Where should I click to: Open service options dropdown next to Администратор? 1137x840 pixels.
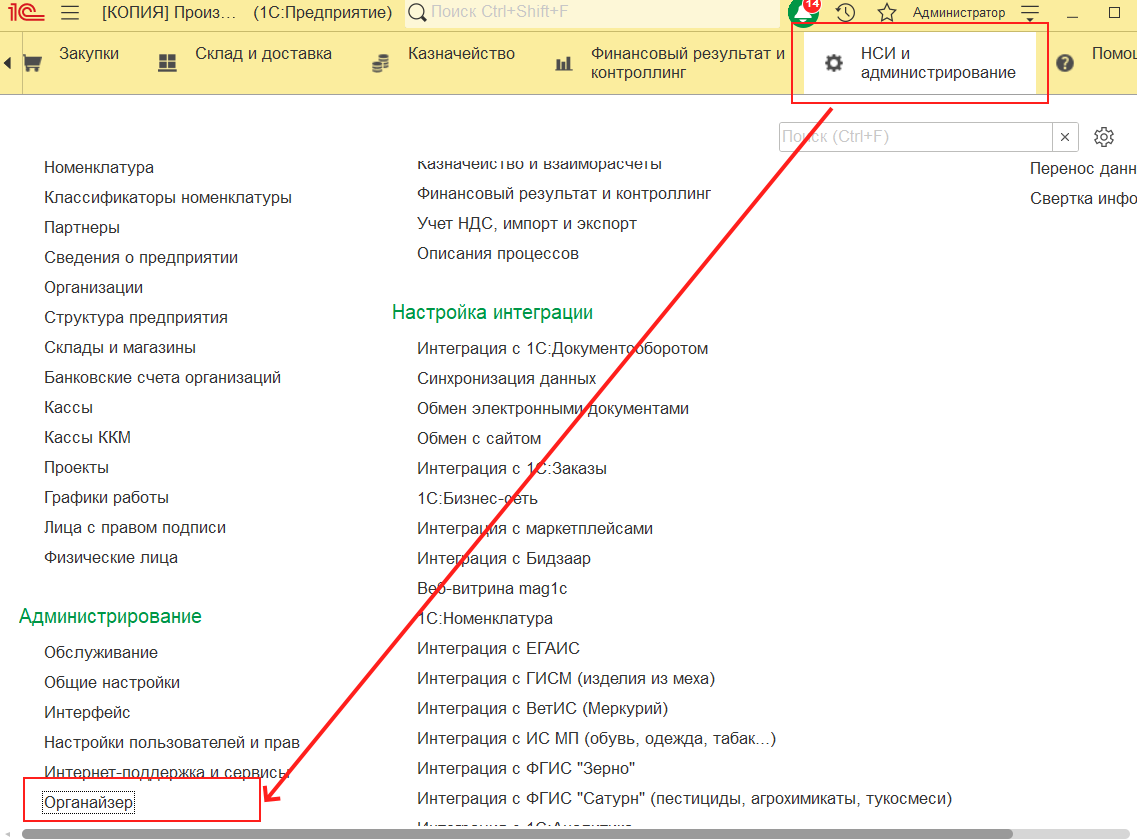click(x=1030, y=13)
